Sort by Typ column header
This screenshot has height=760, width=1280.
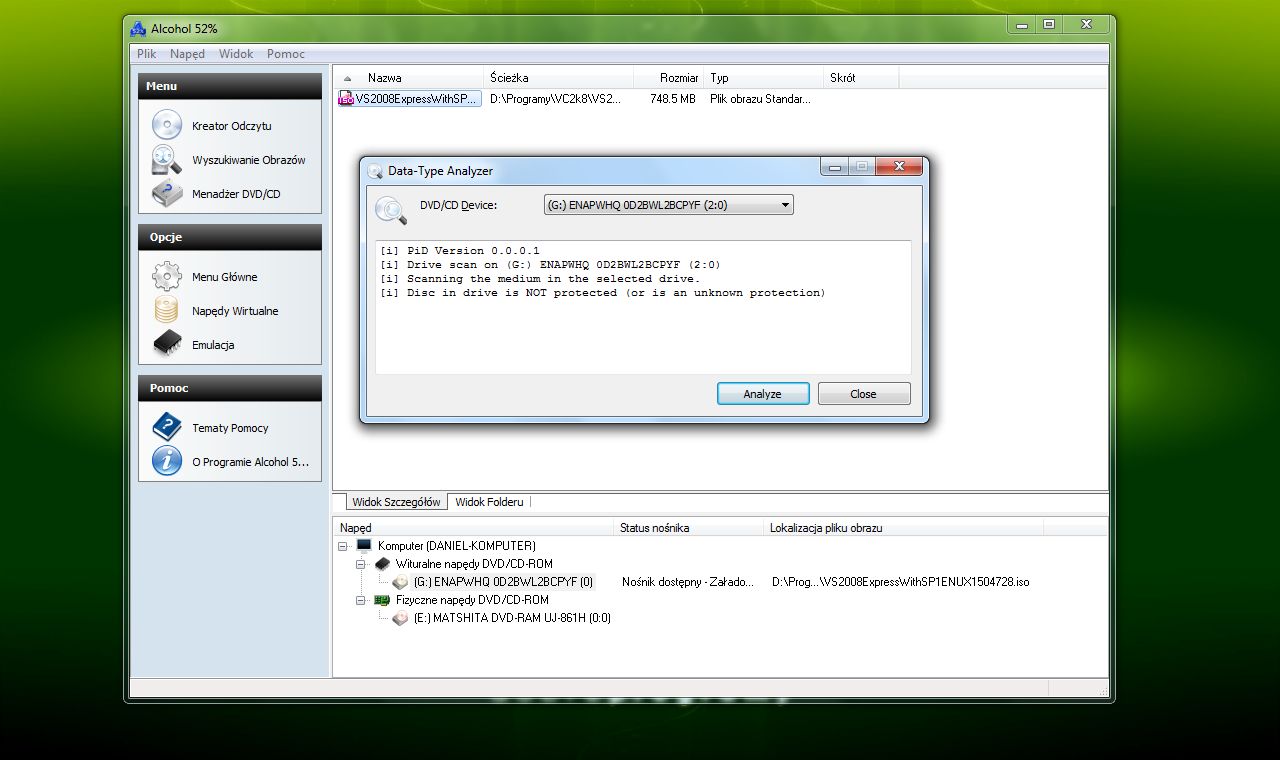coord(764,78)
